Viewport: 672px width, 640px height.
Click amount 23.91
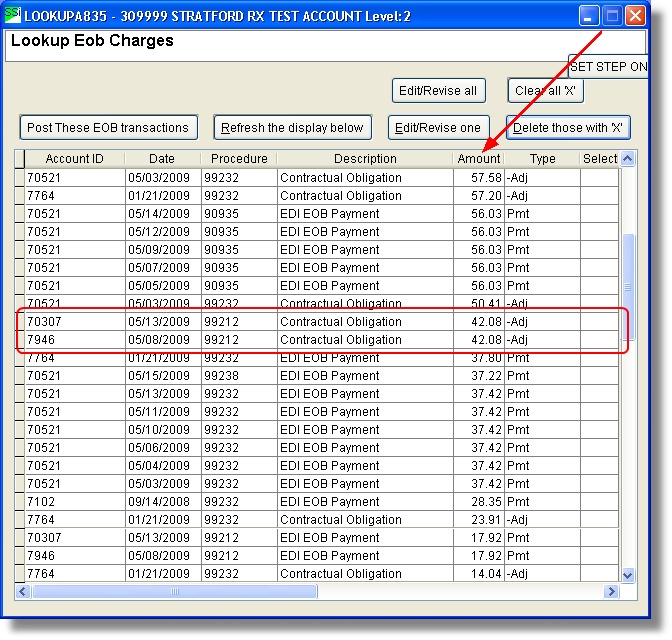486,520
